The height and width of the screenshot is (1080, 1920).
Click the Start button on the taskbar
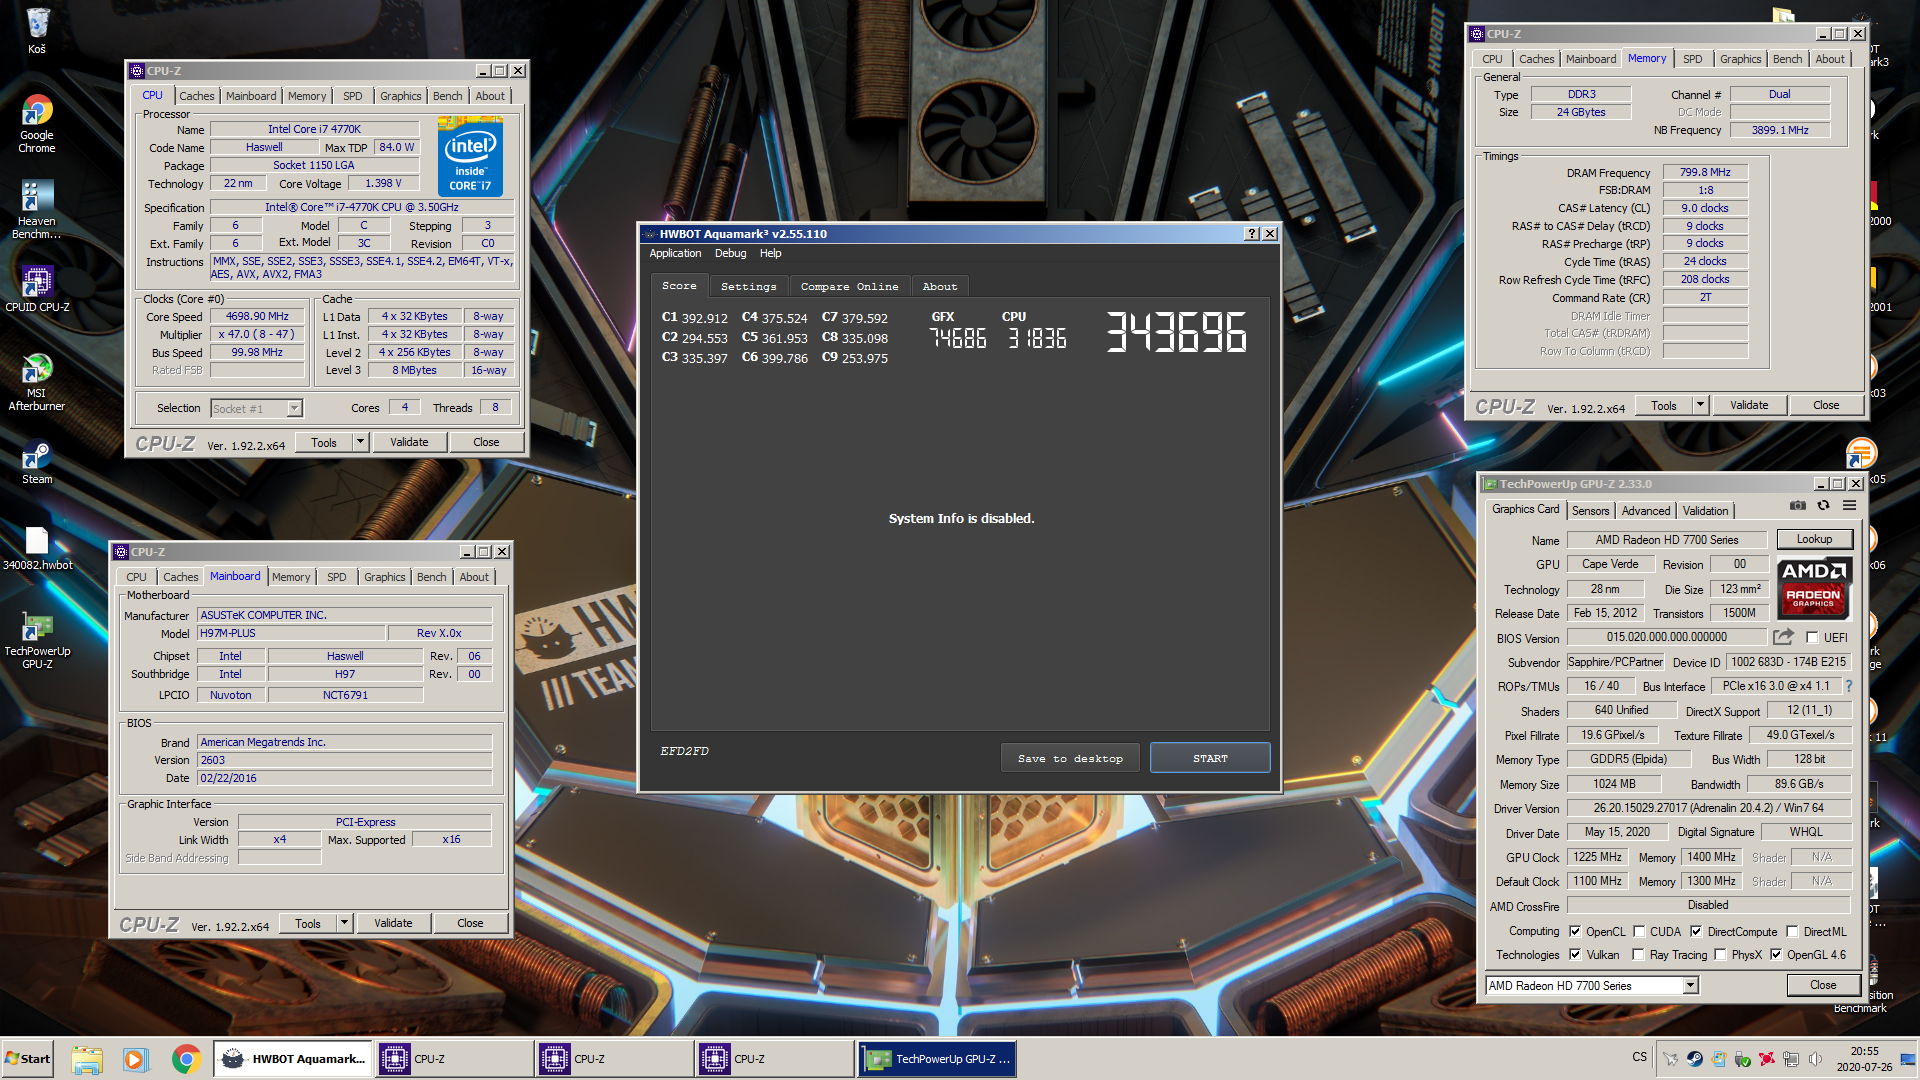coord(28,1059)
